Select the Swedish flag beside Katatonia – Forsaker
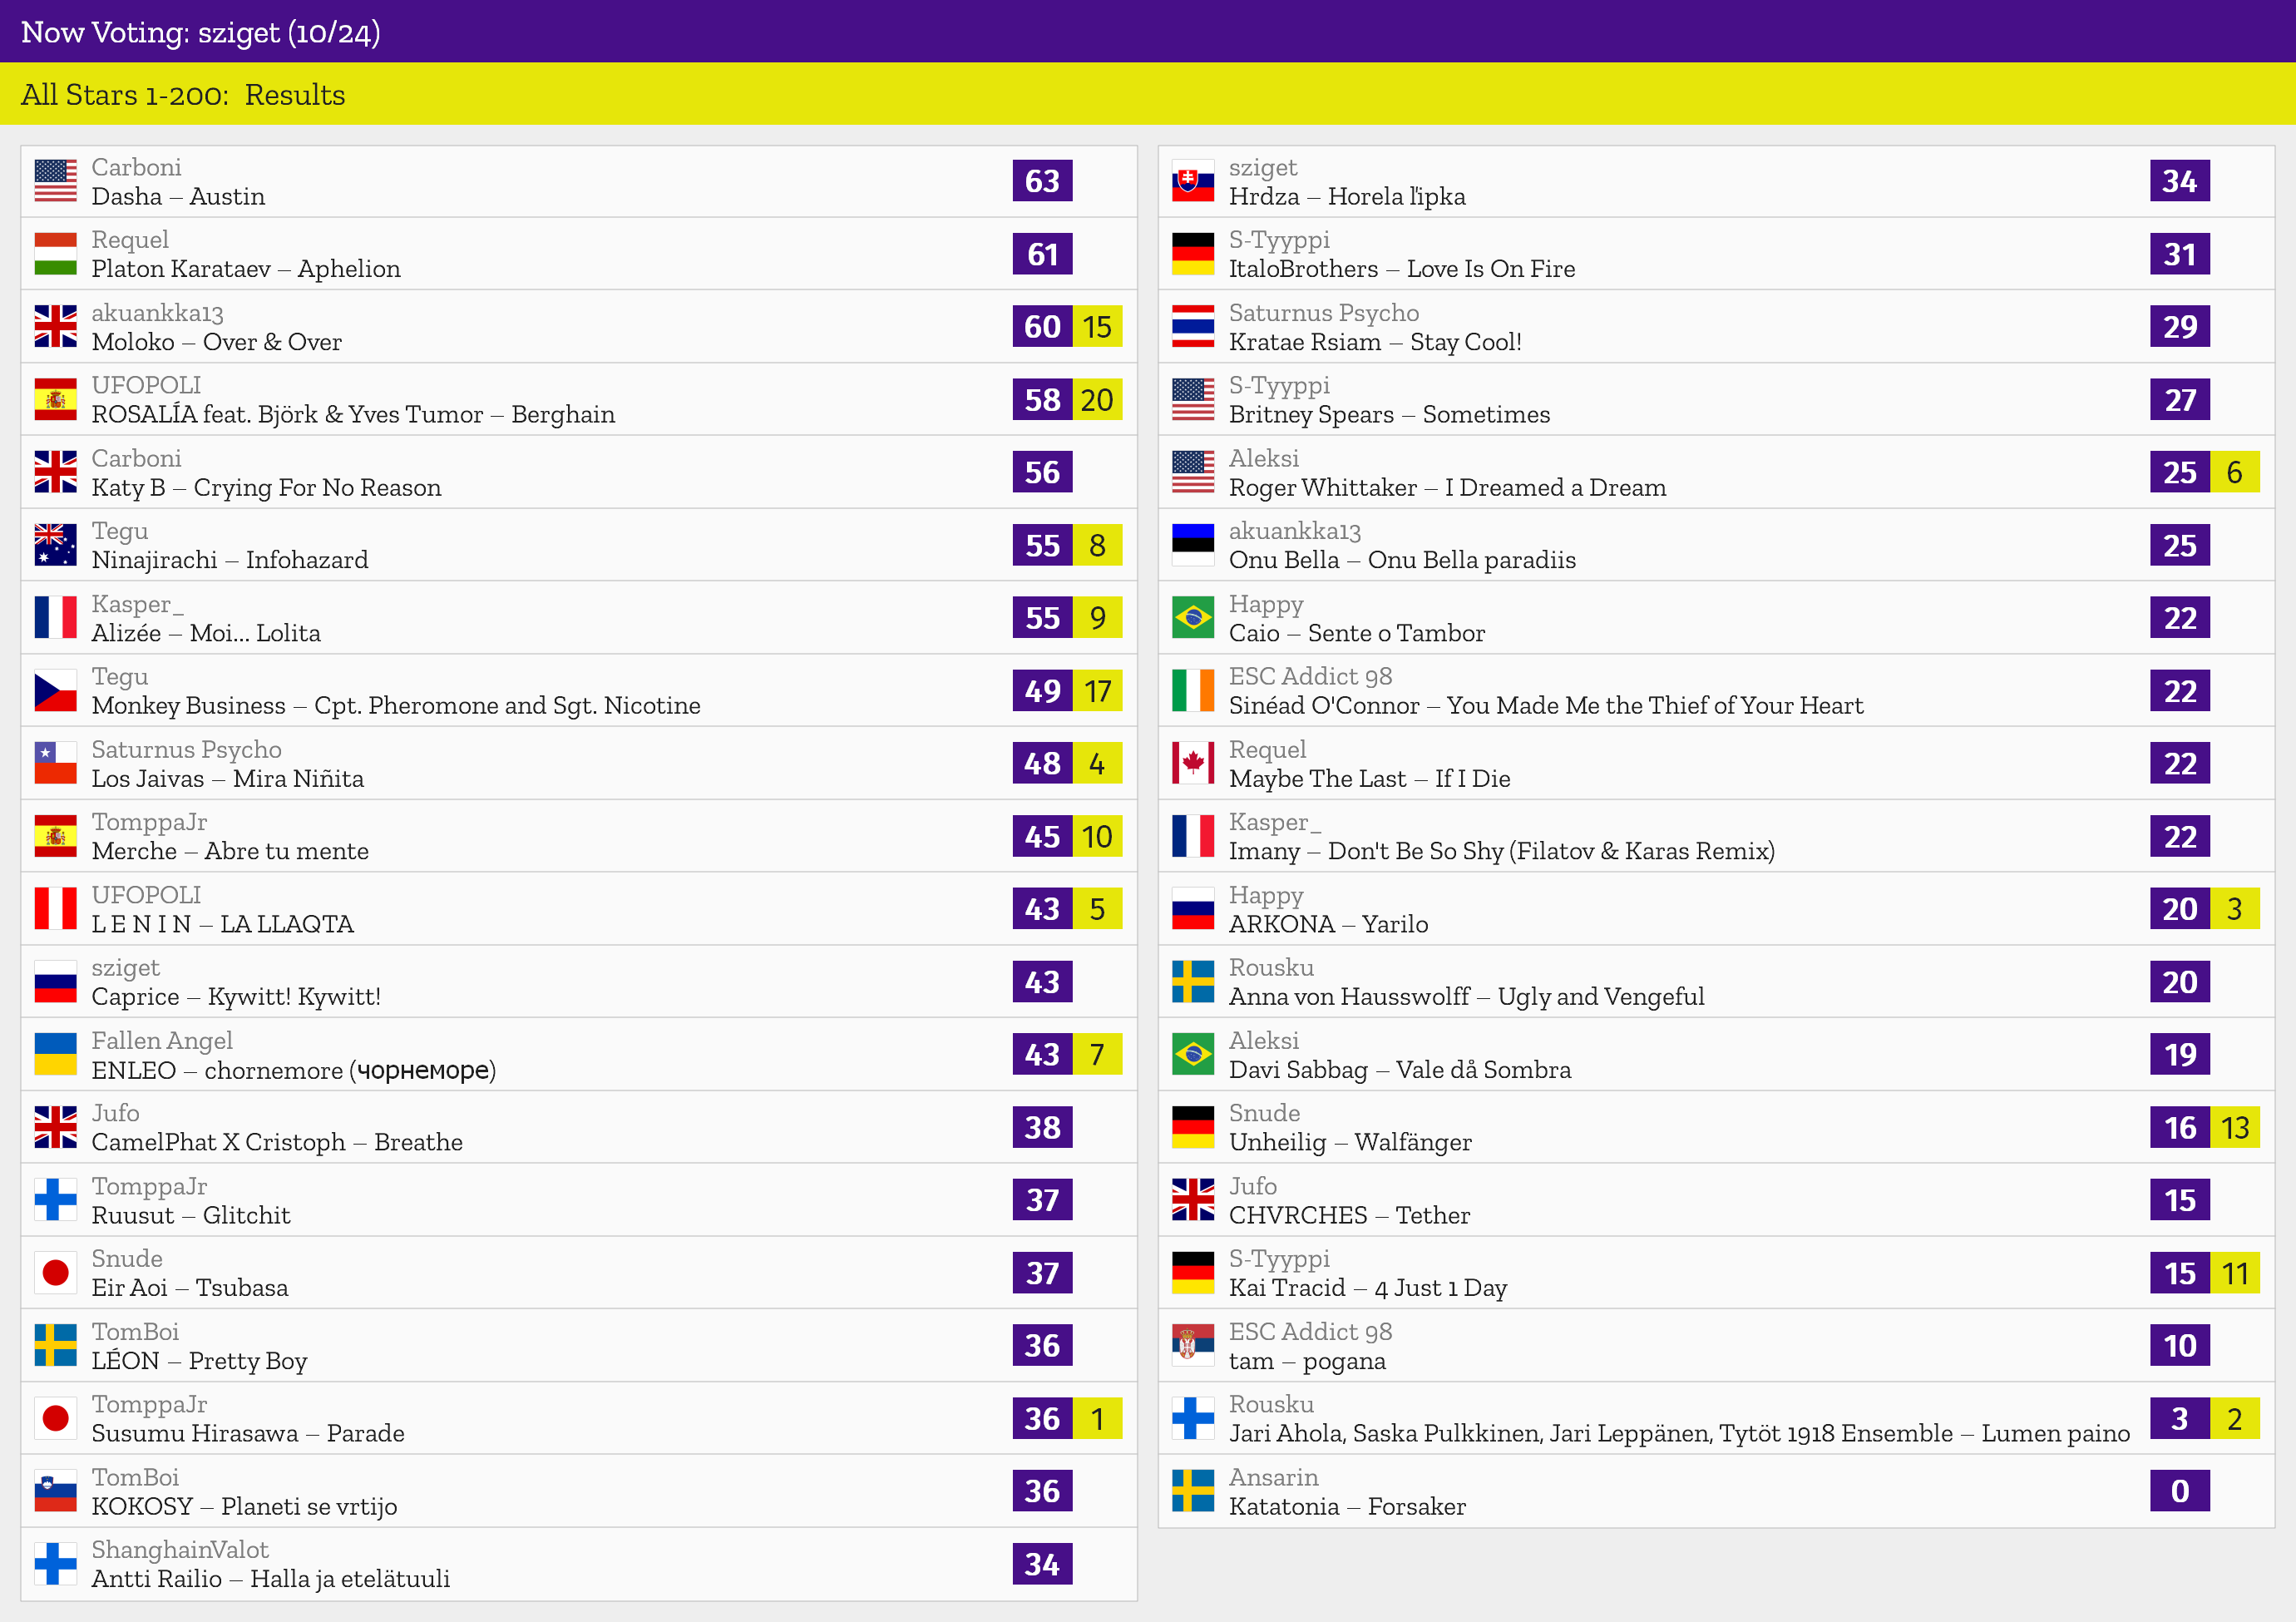This screenshot has width=2296, height=1622. coord(1193,1491)
